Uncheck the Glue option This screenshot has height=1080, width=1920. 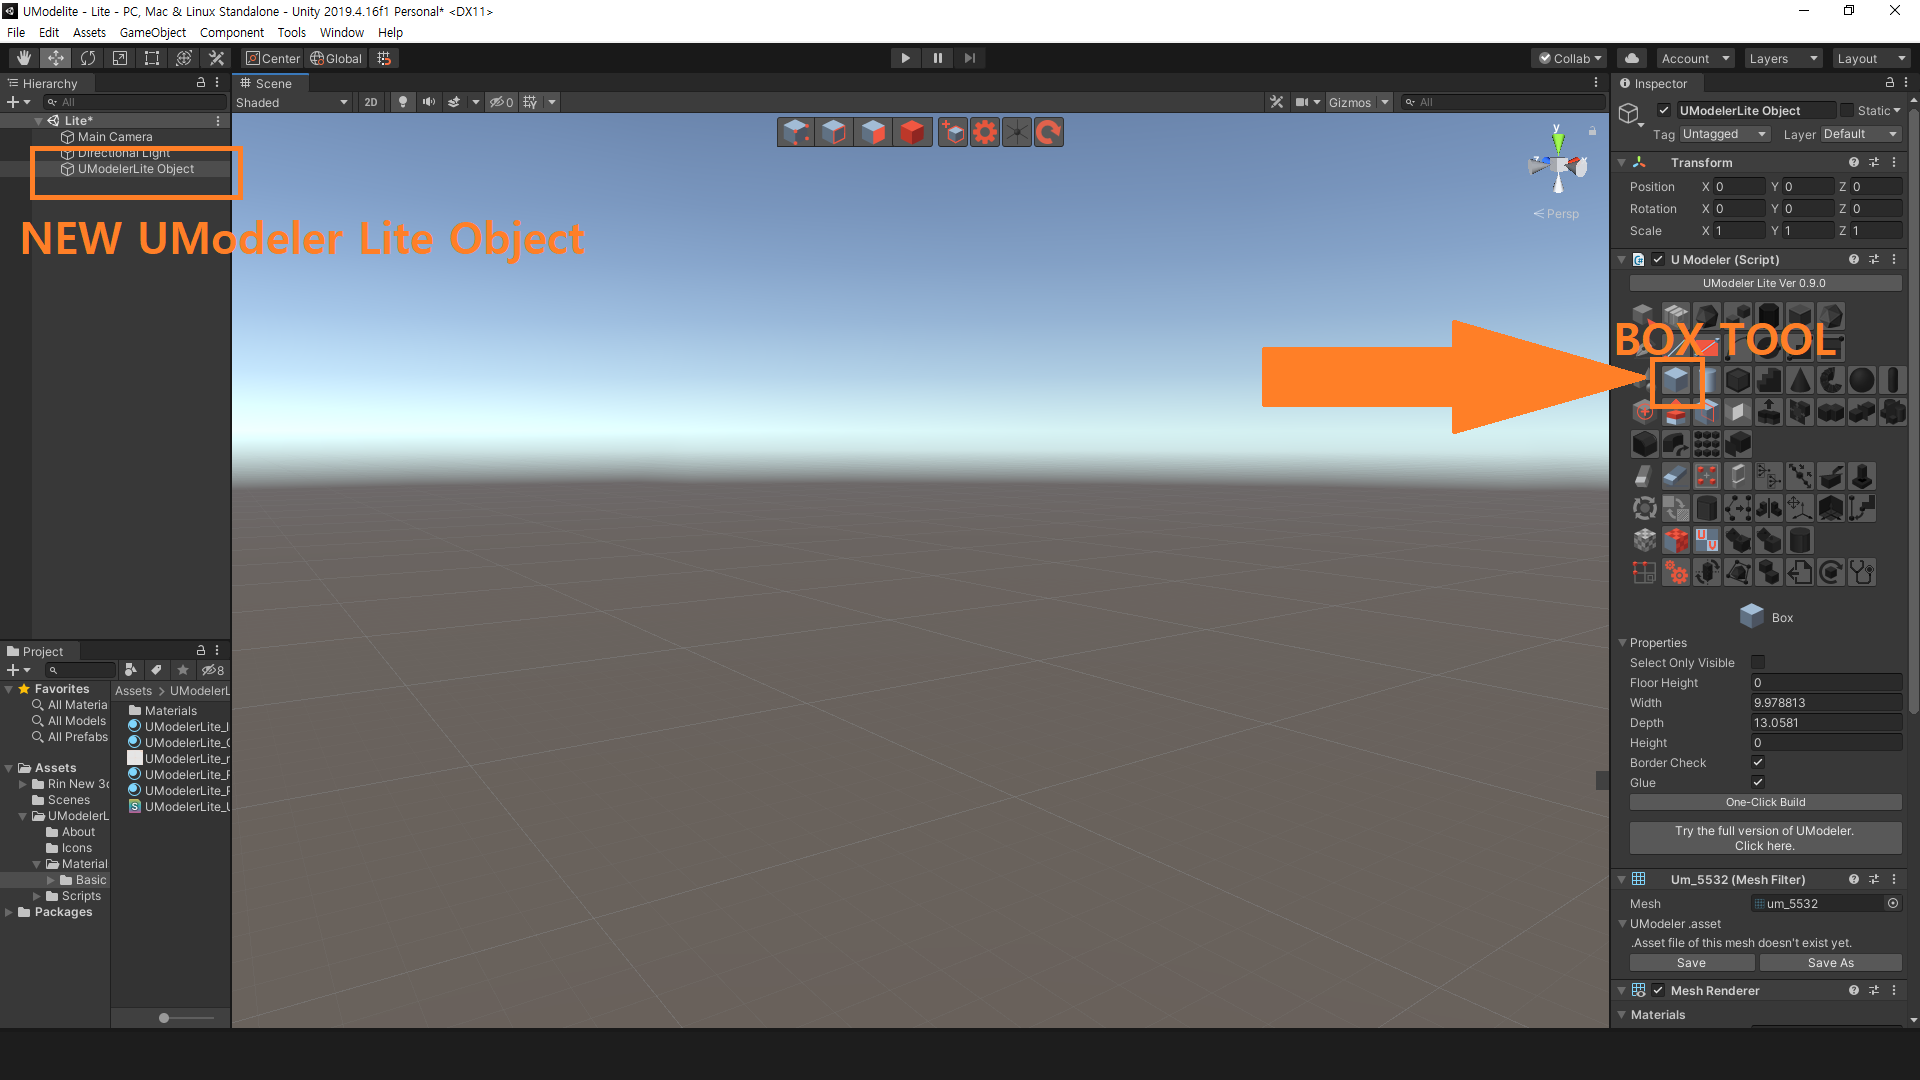[1758, 782]
